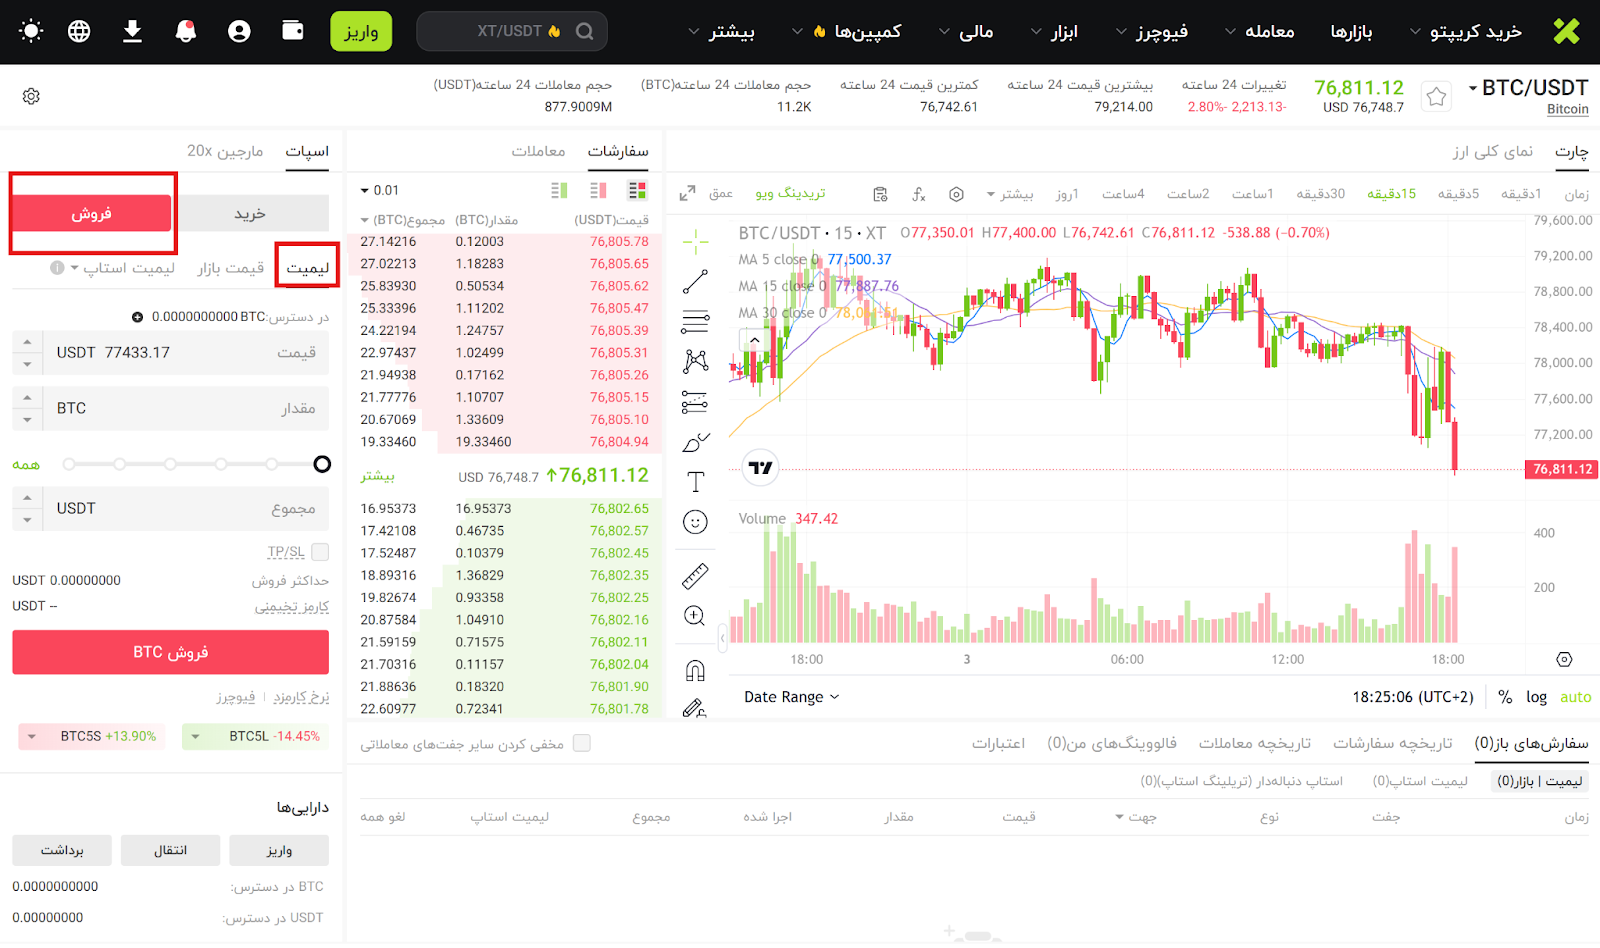Open the language globe icon
The image size is (1600, 948).
tap(79, 31)
